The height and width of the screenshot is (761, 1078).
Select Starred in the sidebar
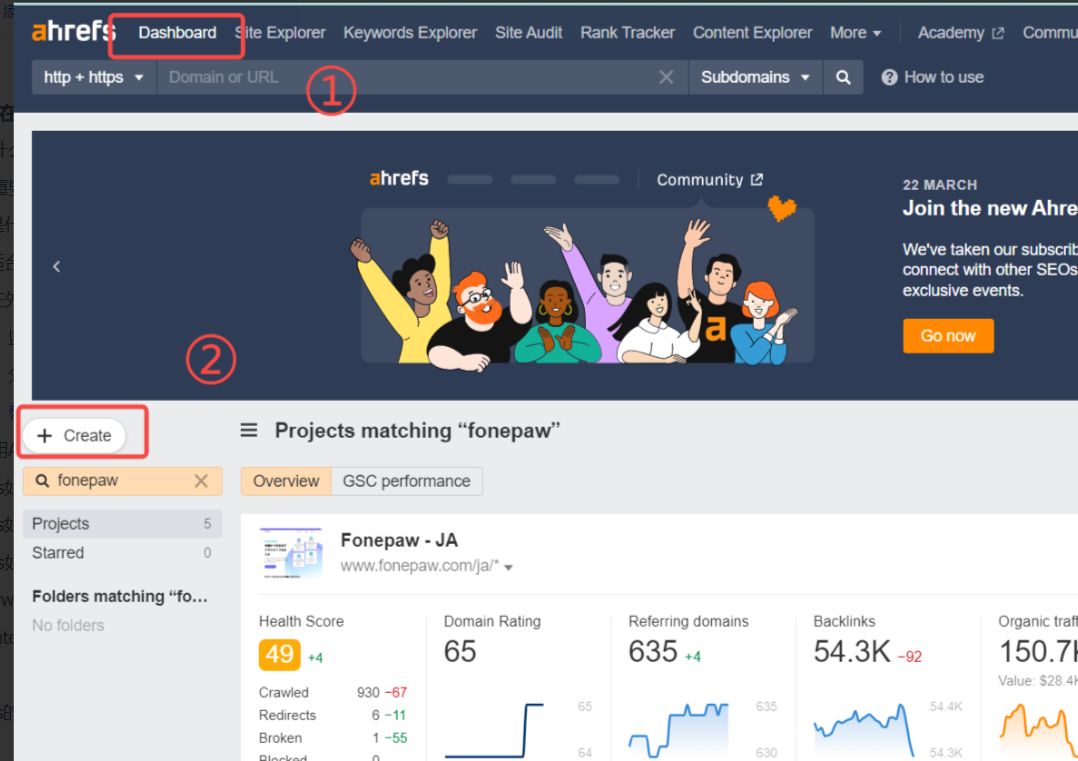point(122,553)
